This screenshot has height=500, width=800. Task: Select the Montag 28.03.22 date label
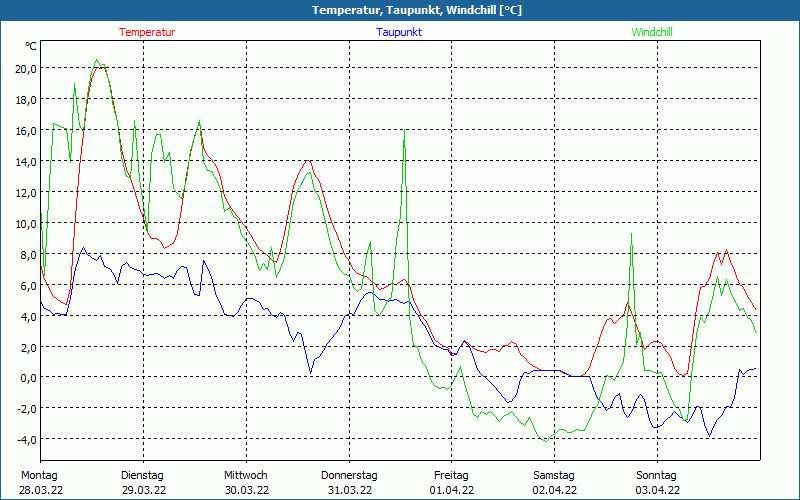[40, 482]
